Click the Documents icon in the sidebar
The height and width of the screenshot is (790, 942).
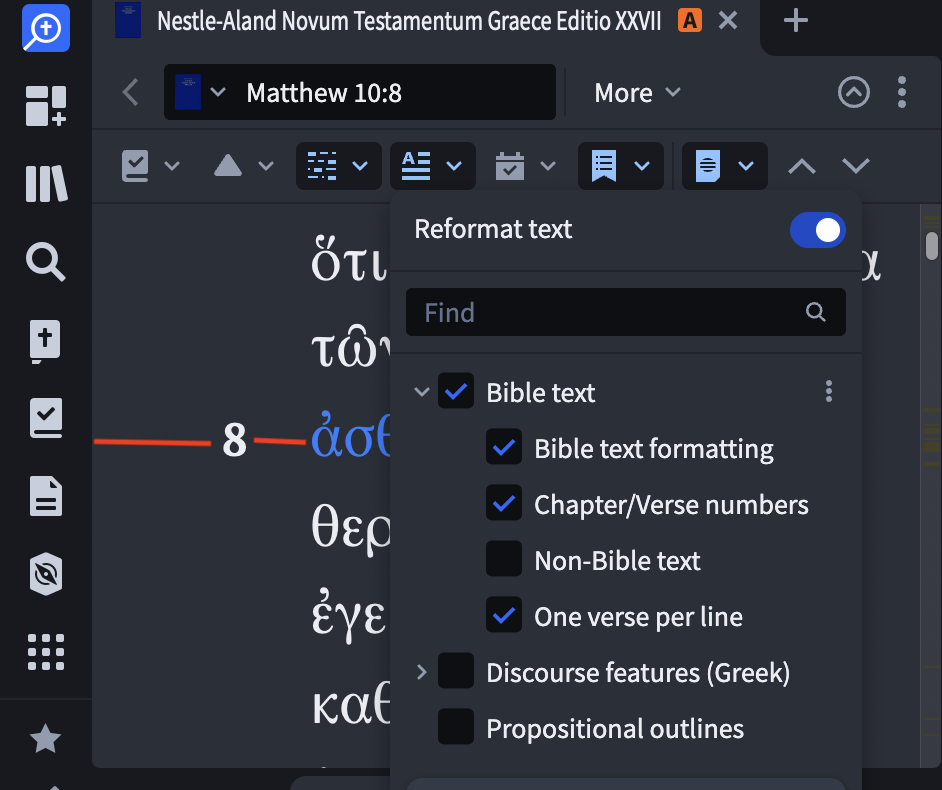44,496
